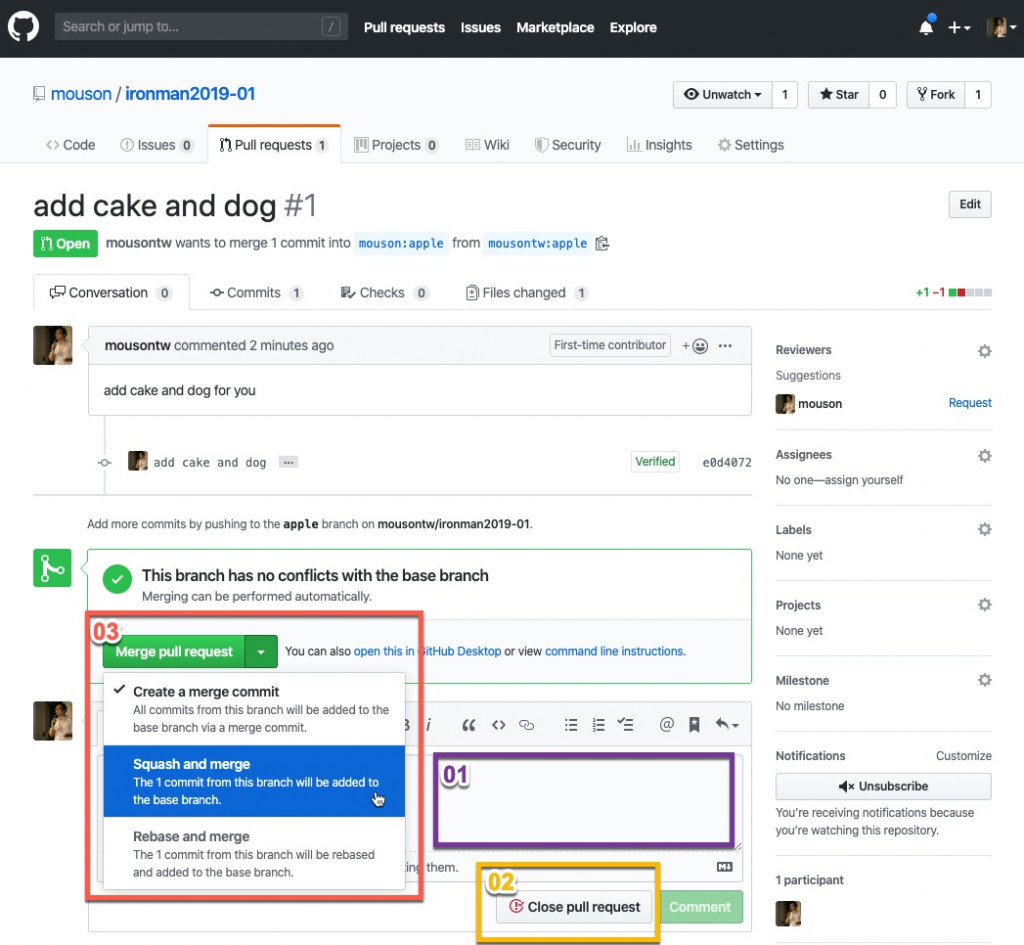This screenshot has width=1024, height=945.
Task: Add a bulleted list
Action: point(570,725)
